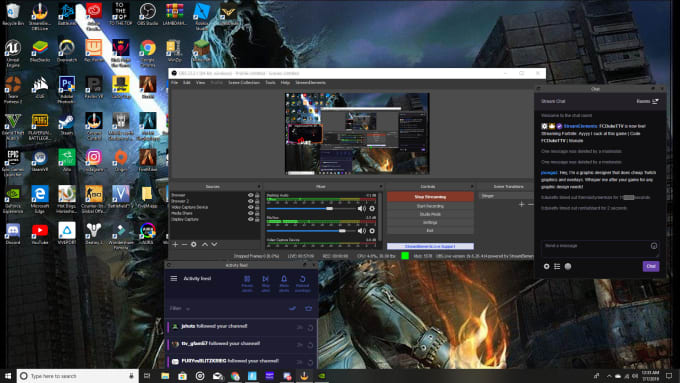Click the Exit button in OBS controls

[x=430, y=231]
